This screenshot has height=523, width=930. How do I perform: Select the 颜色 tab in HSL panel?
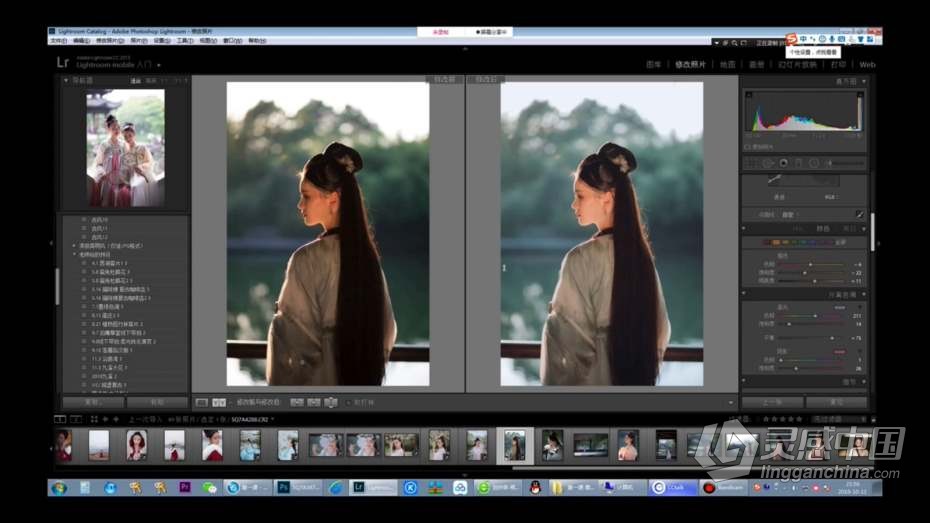tap(823, 228)
